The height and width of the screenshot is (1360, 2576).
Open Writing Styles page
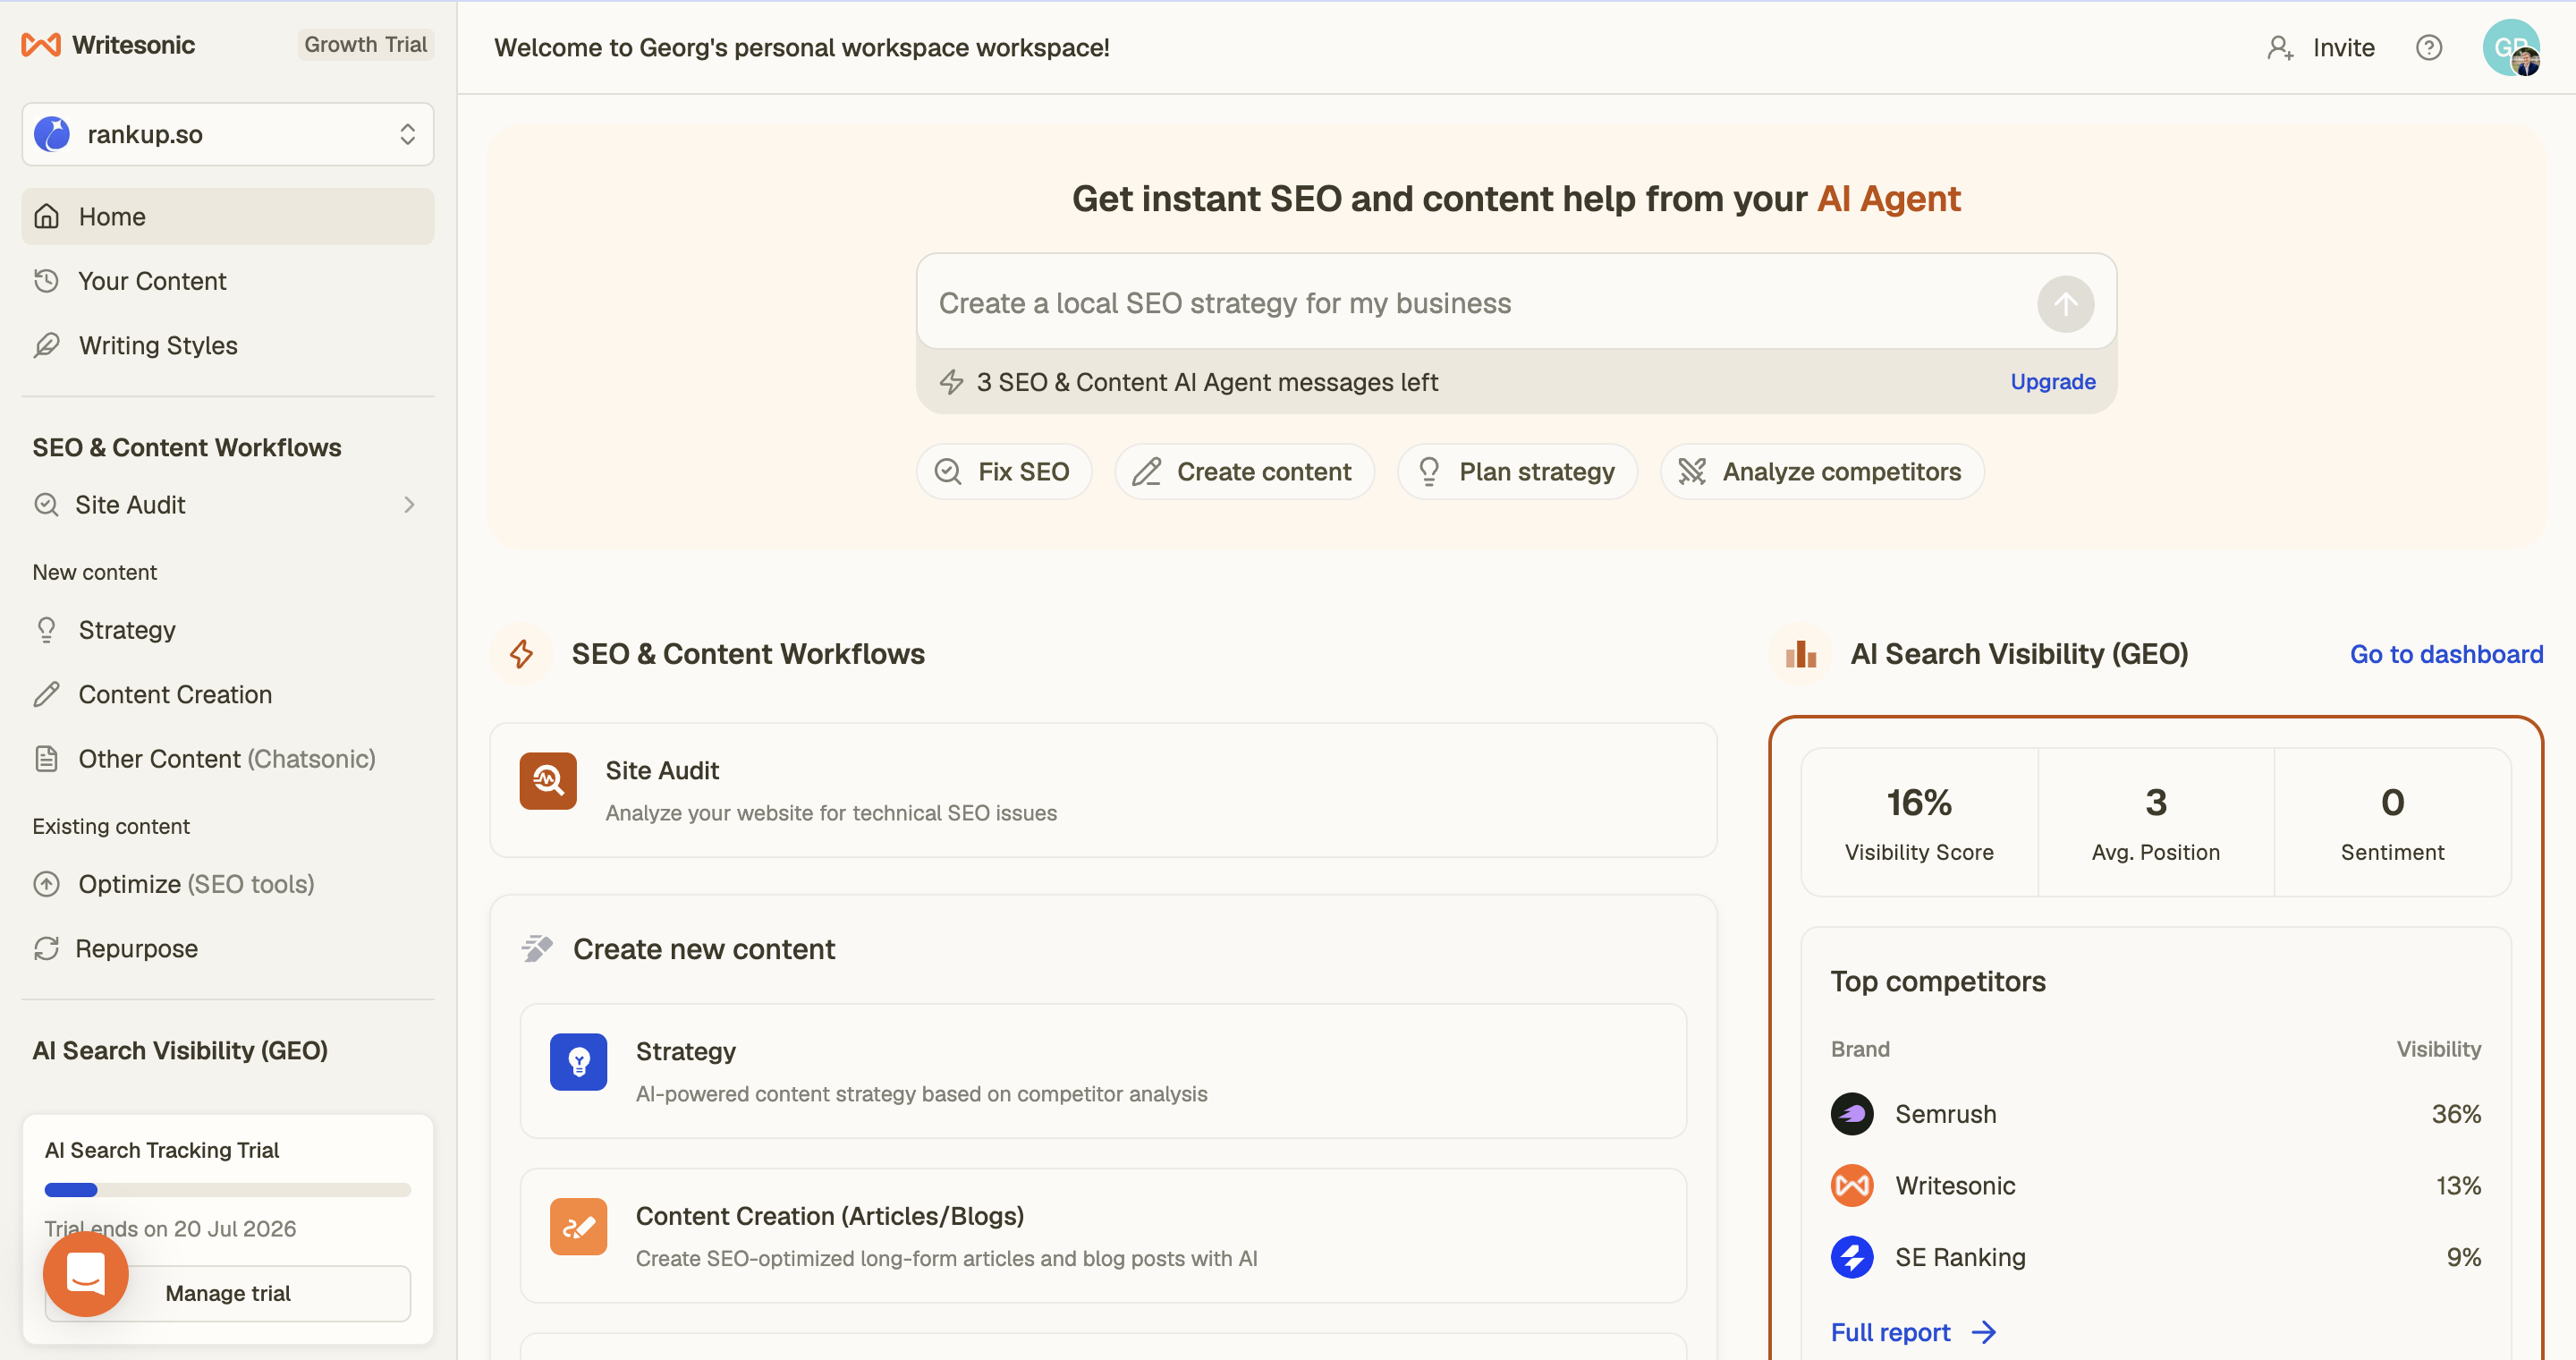point(228,345)
